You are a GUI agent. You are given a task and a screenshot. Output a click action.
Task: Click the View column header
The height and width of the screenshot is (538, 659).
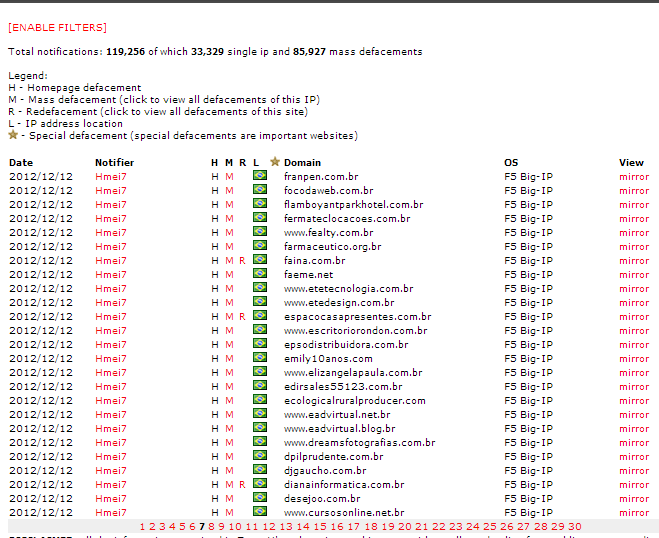(631, 163)
